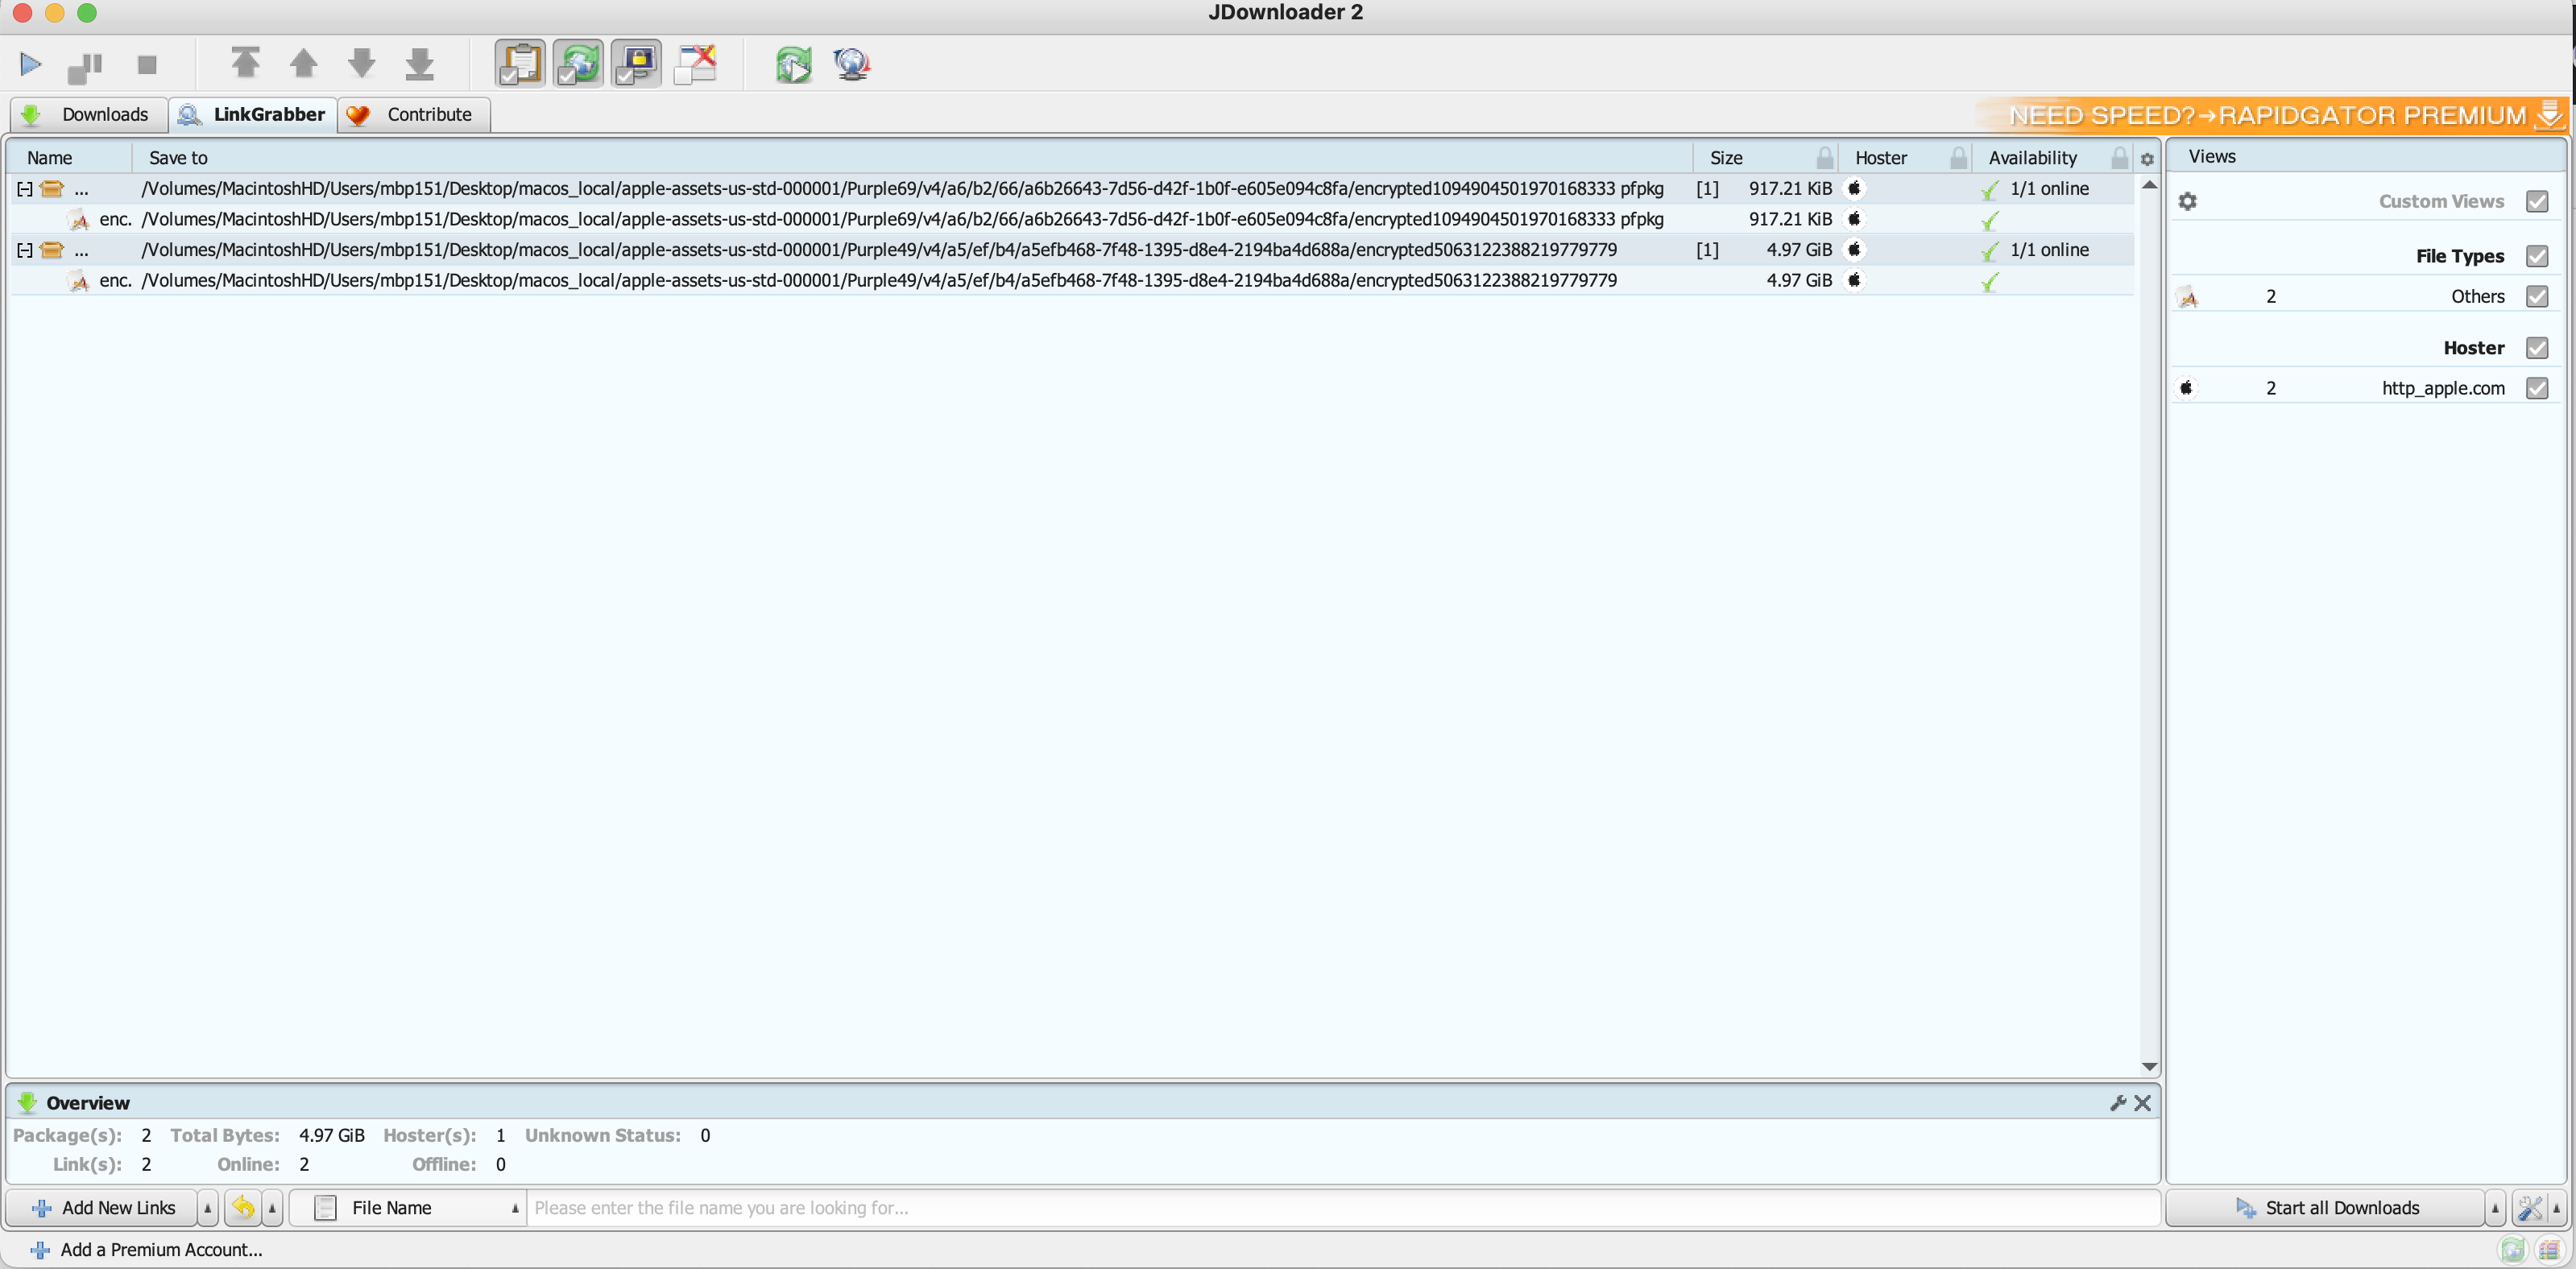The height and width of the screenshot is (1269, 2576).
Task: Click the Others file type icon
Action: [2188, 297]
